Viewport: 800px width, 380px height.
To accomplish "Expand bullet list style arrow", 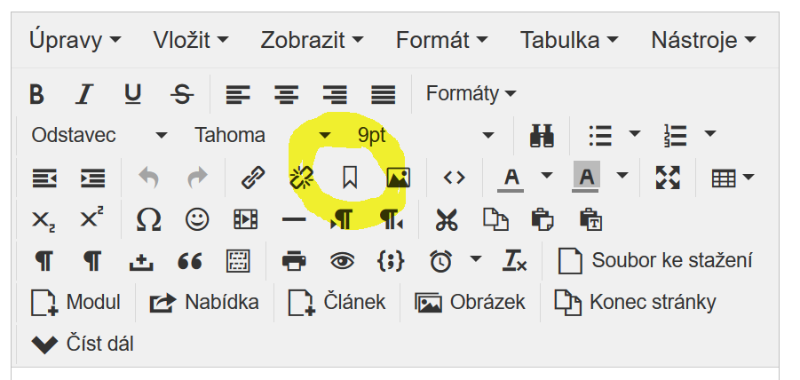I will [634, 134].
